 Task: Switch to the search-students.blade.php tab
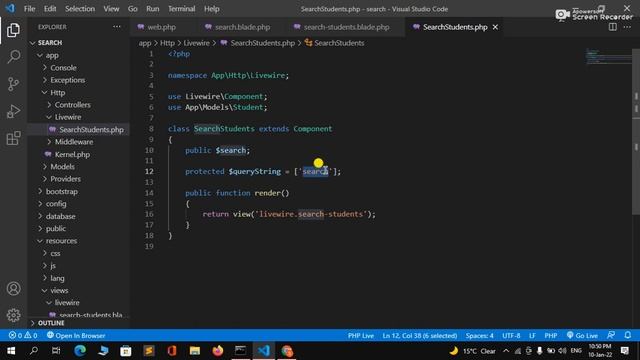point(346,27)
